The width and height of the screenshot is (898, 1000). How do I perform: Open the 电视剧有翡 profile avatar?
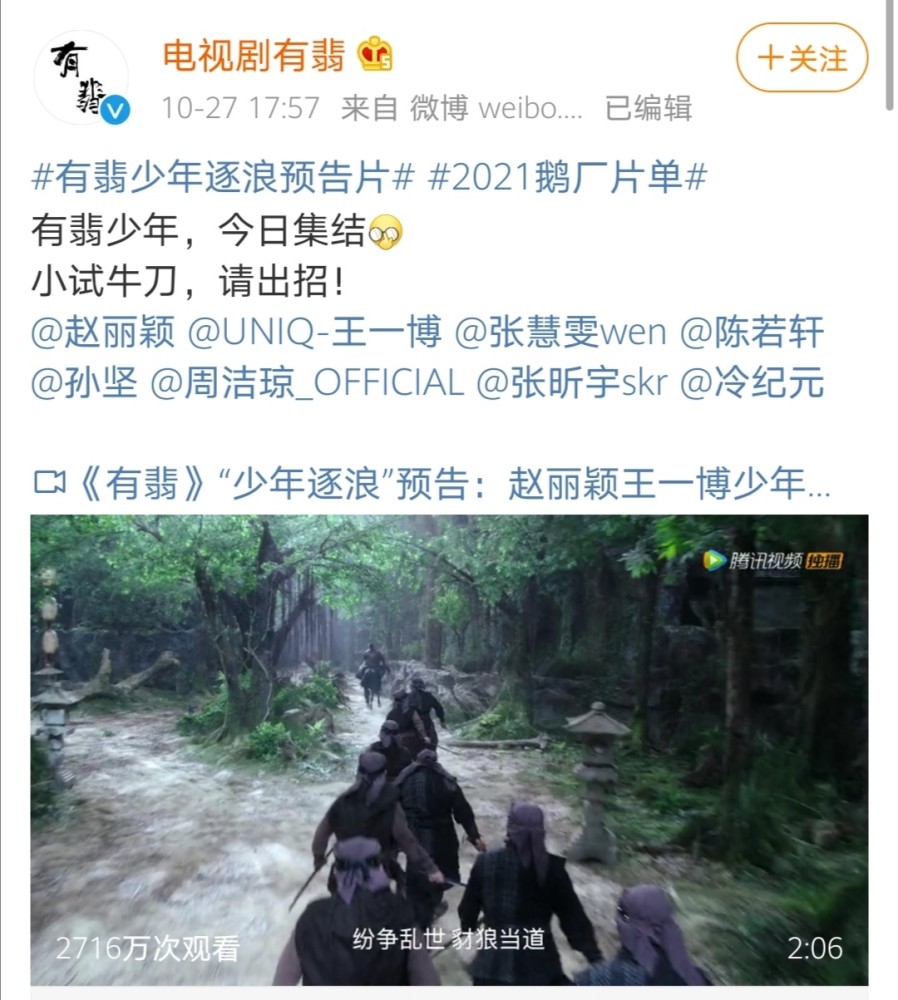[x=81, y=77]
